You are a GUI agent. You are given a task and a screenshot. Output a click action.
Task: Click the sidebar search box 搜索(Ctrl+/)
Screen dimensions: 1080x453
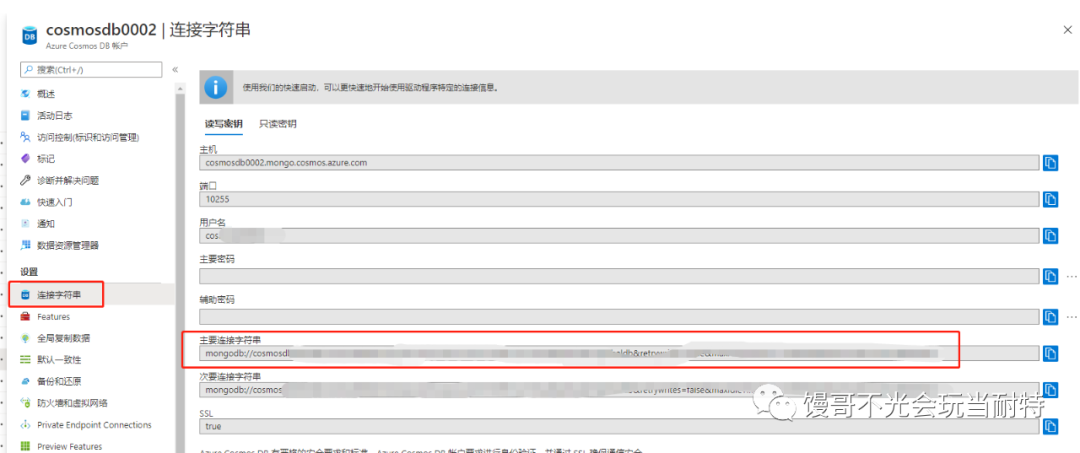[x=91, y=70]
